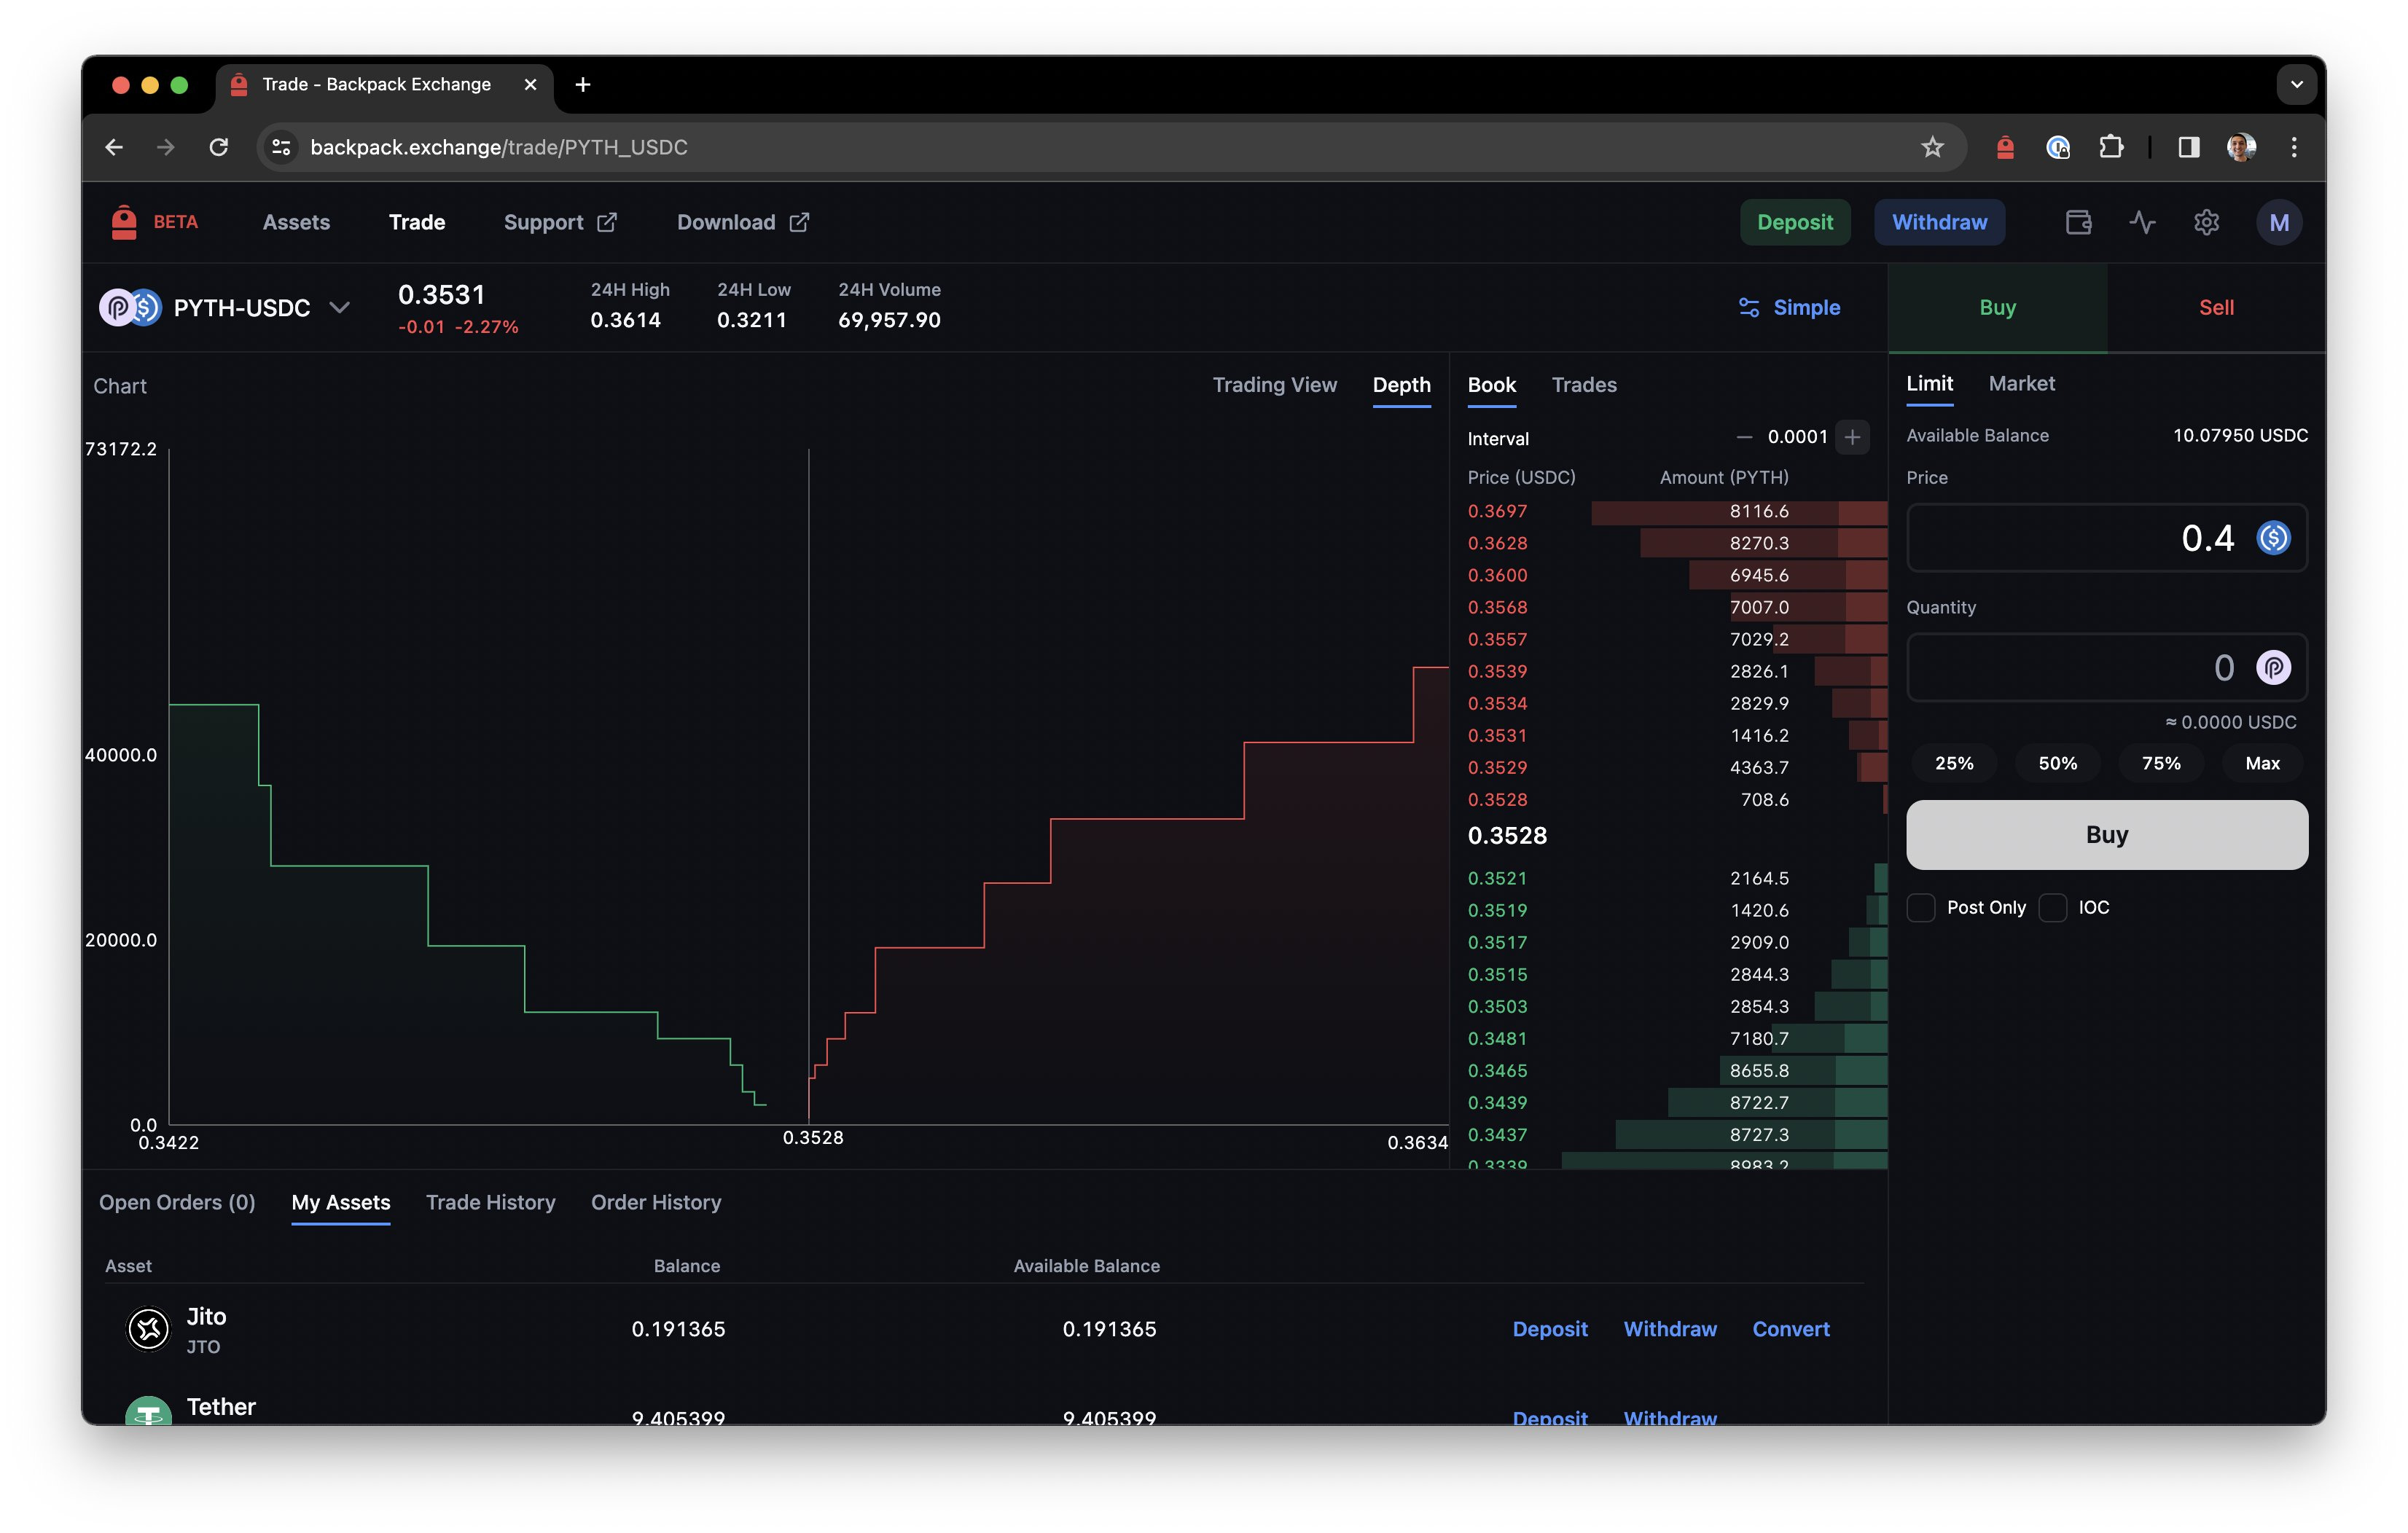Click the blue Withdraw header button
Image resolution: width=2408 pixels, height=1533 pixels.
click(1939, 222)
